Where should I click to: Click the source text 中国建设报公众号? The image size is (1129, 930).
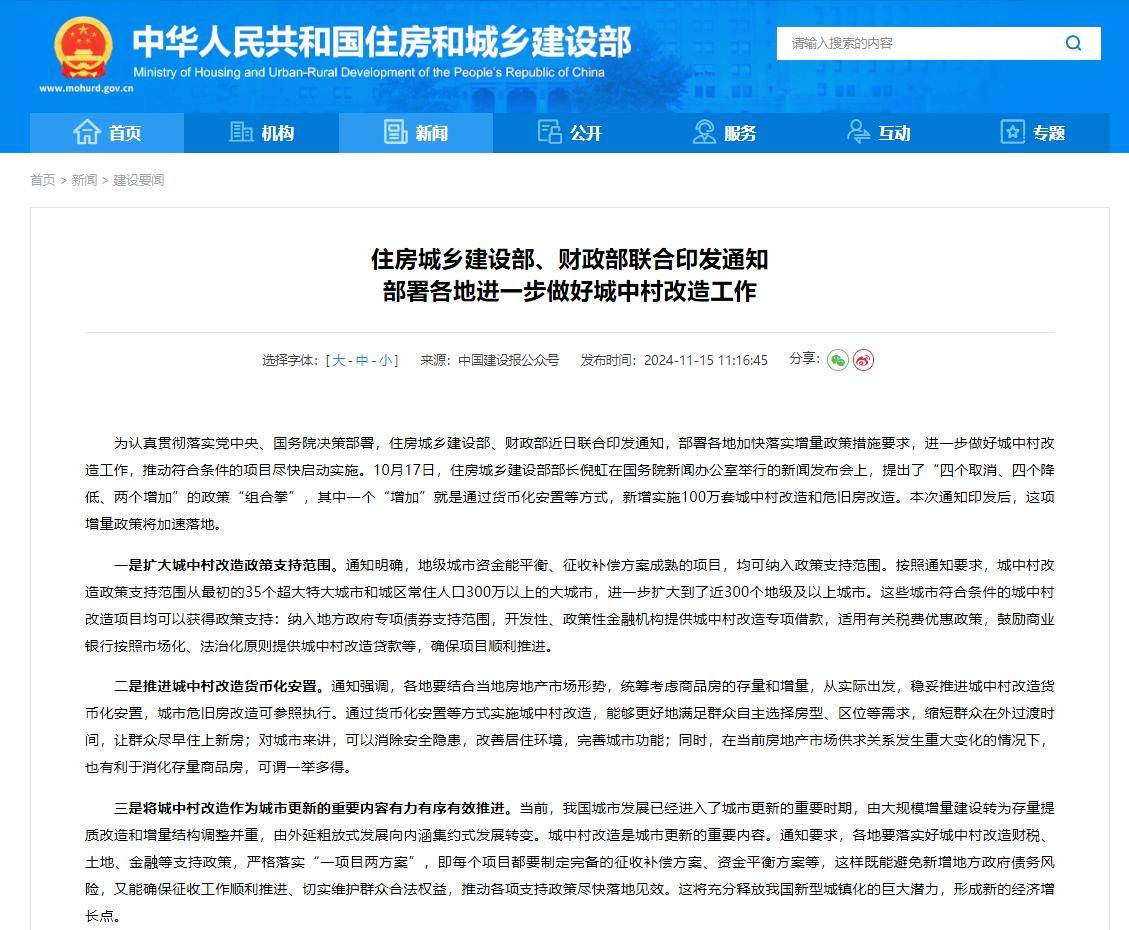[508, 360]
